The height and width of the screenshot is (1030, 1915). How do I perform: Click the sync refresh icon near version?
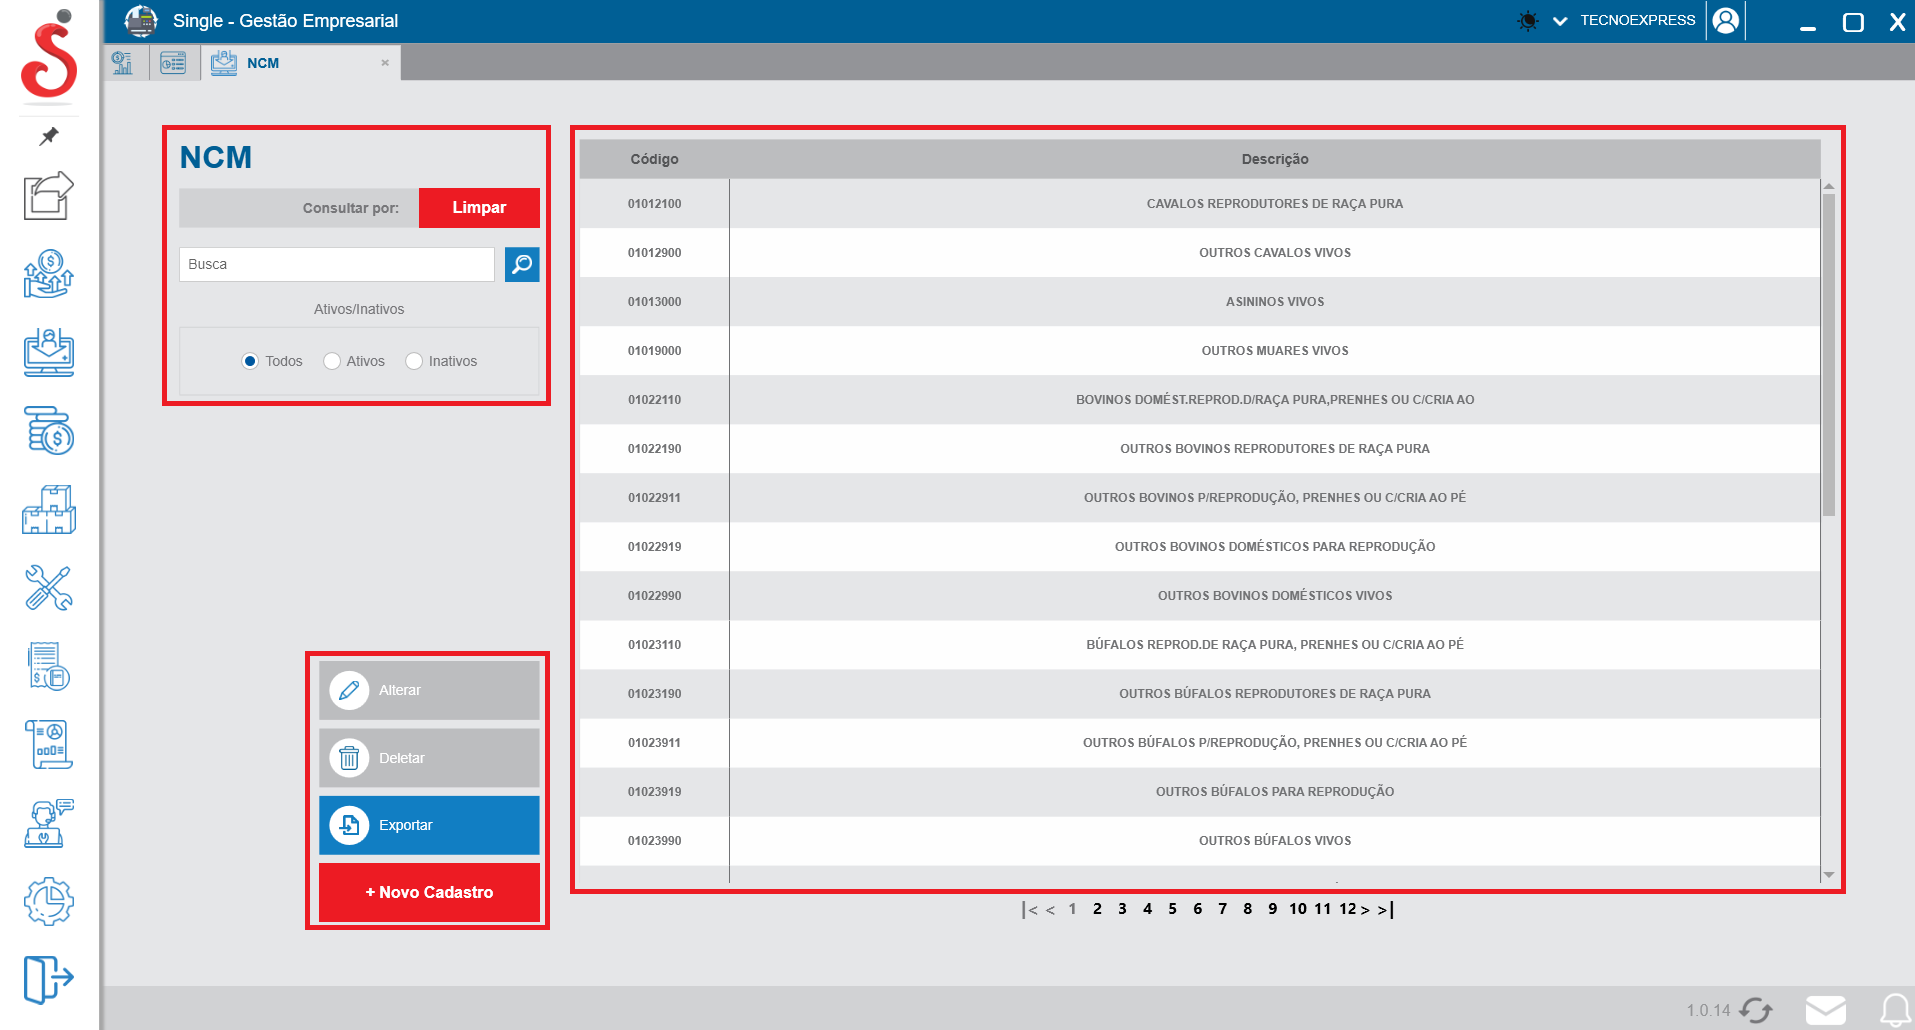[x=1755, y=1010]
